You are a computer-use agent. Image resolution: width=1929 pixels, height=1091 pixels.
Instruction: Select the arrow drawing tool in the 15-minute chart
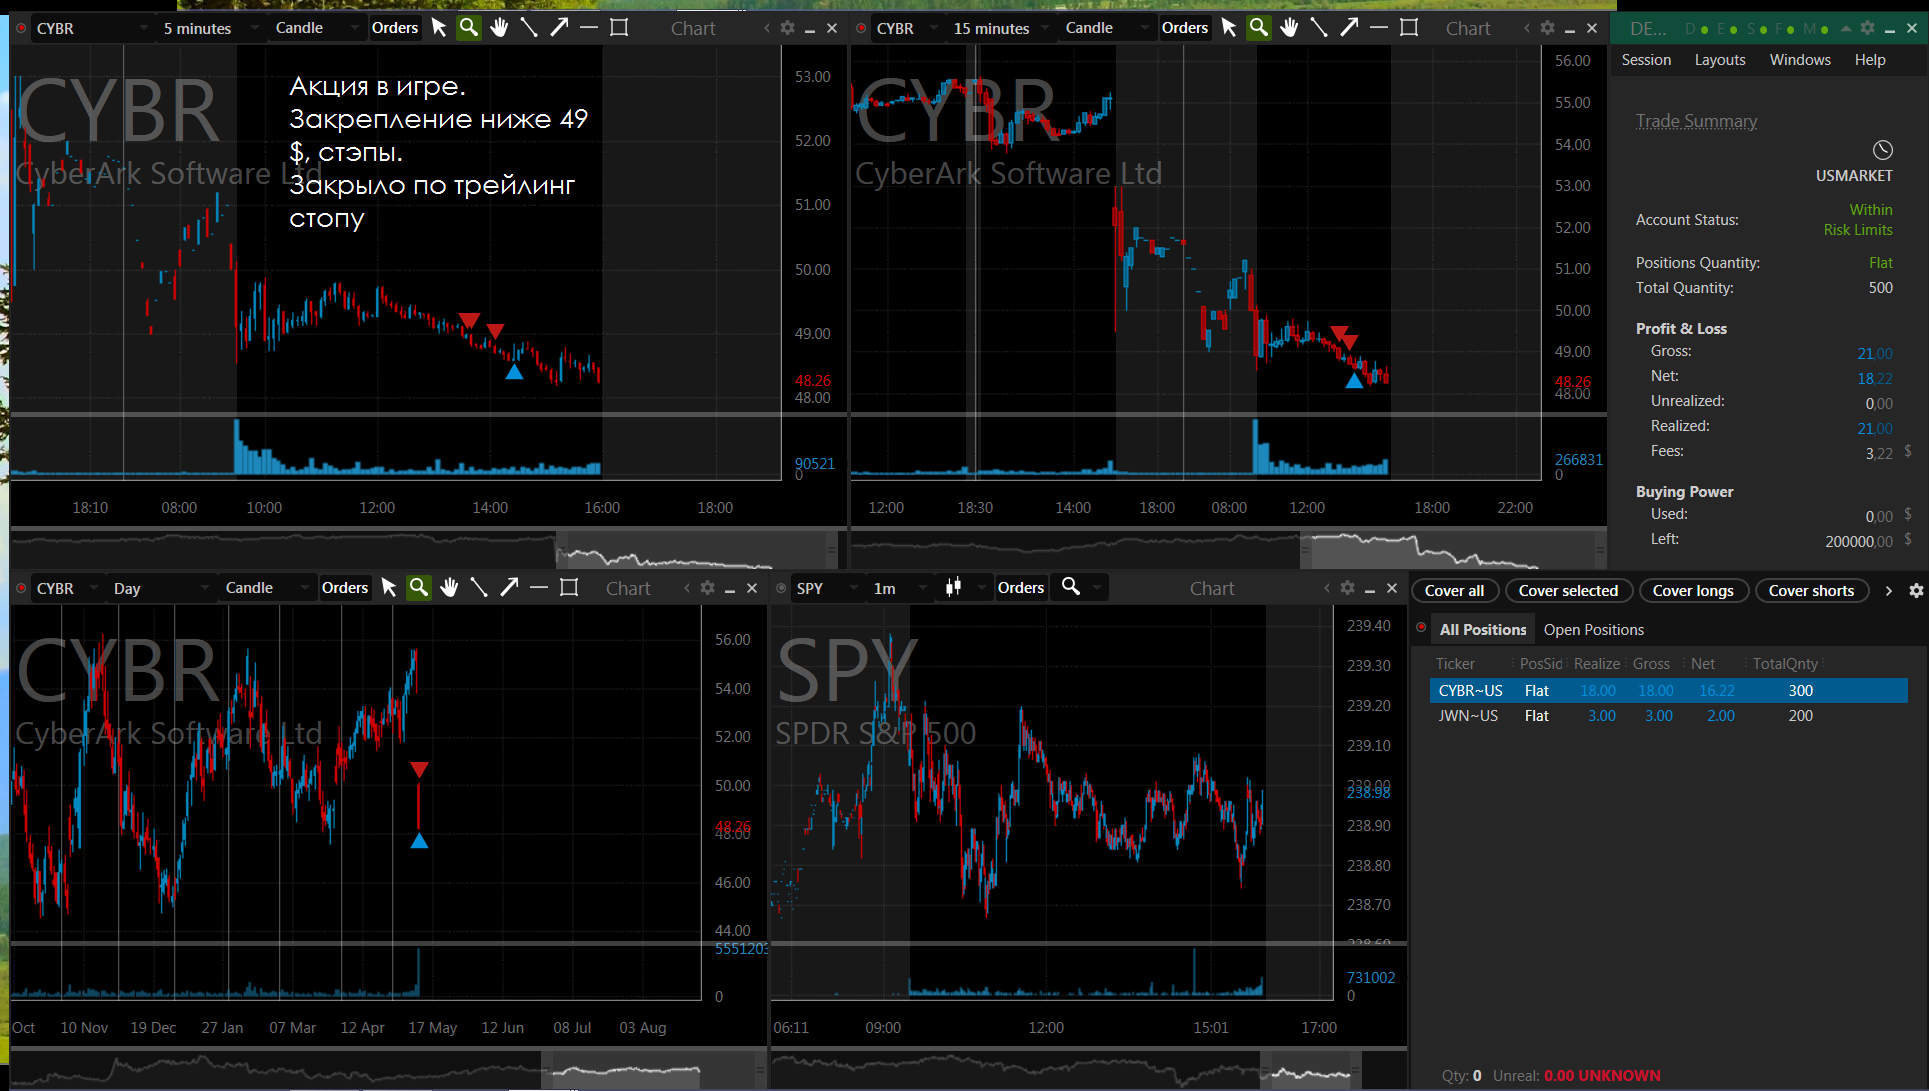point(1349,28)
